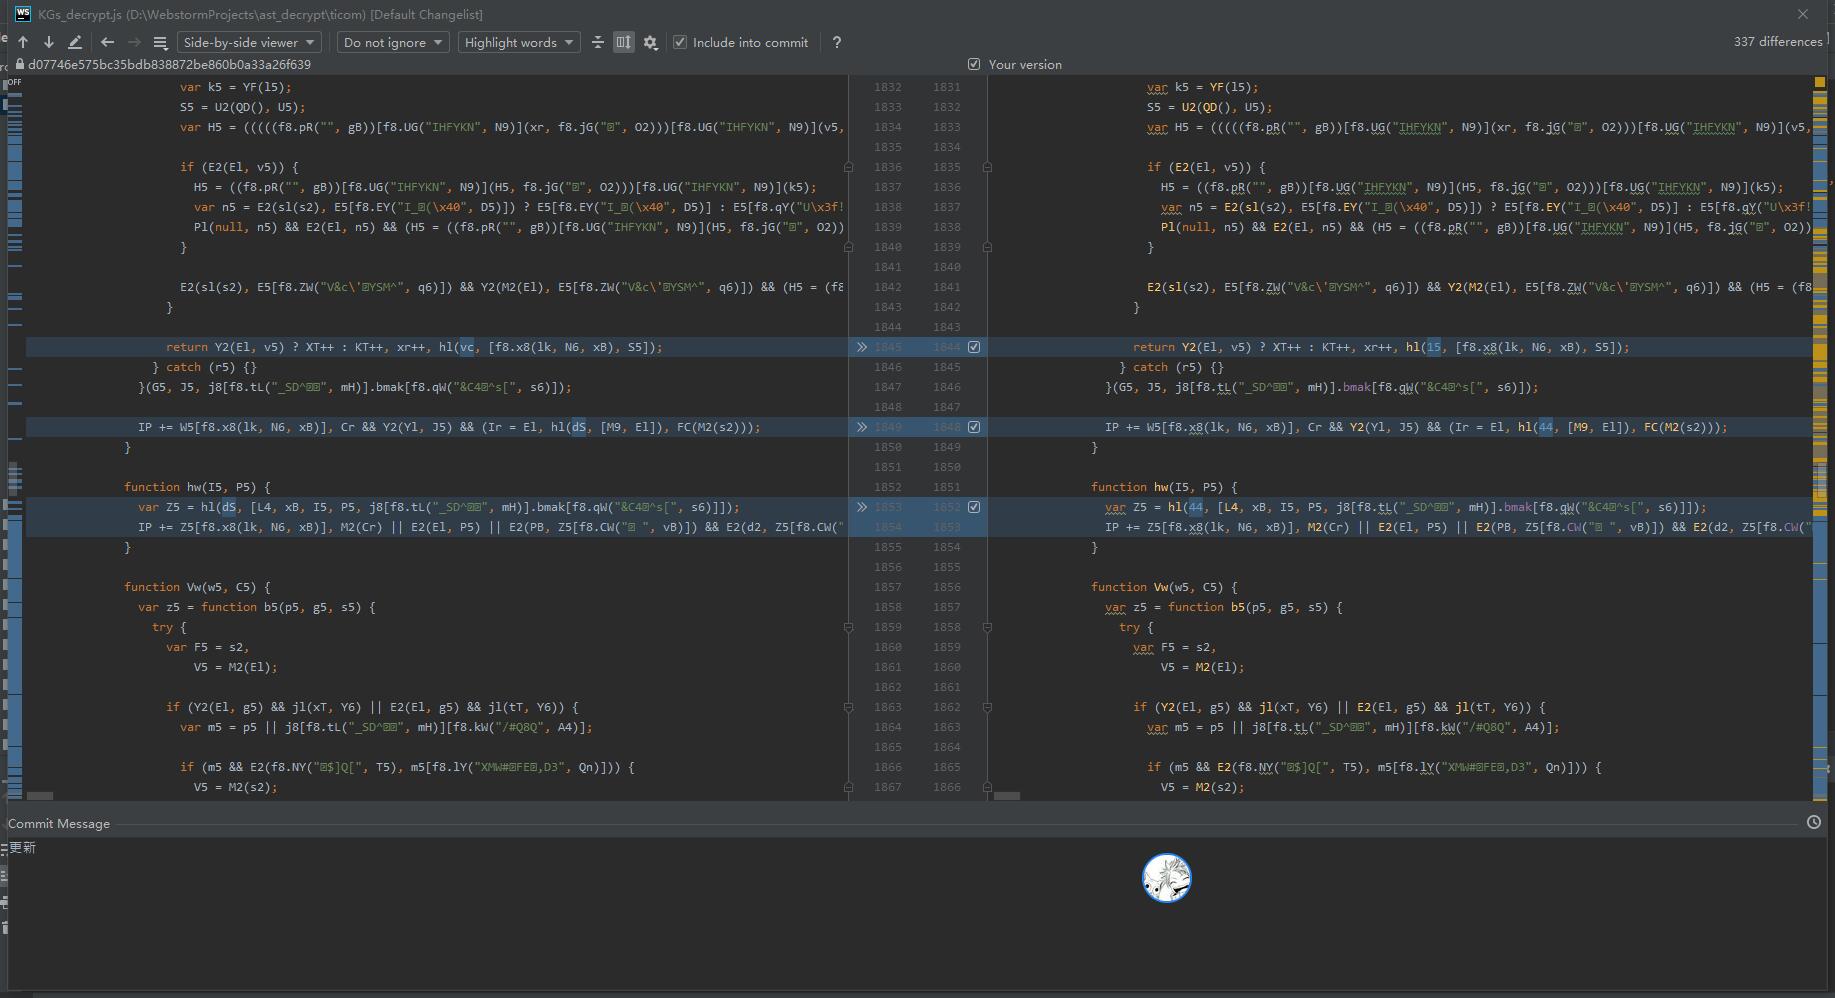Jump to source with pencil icon
The height and width of the screenshot is (998, 1835).
pyautogui.click(x=75, y=42)
